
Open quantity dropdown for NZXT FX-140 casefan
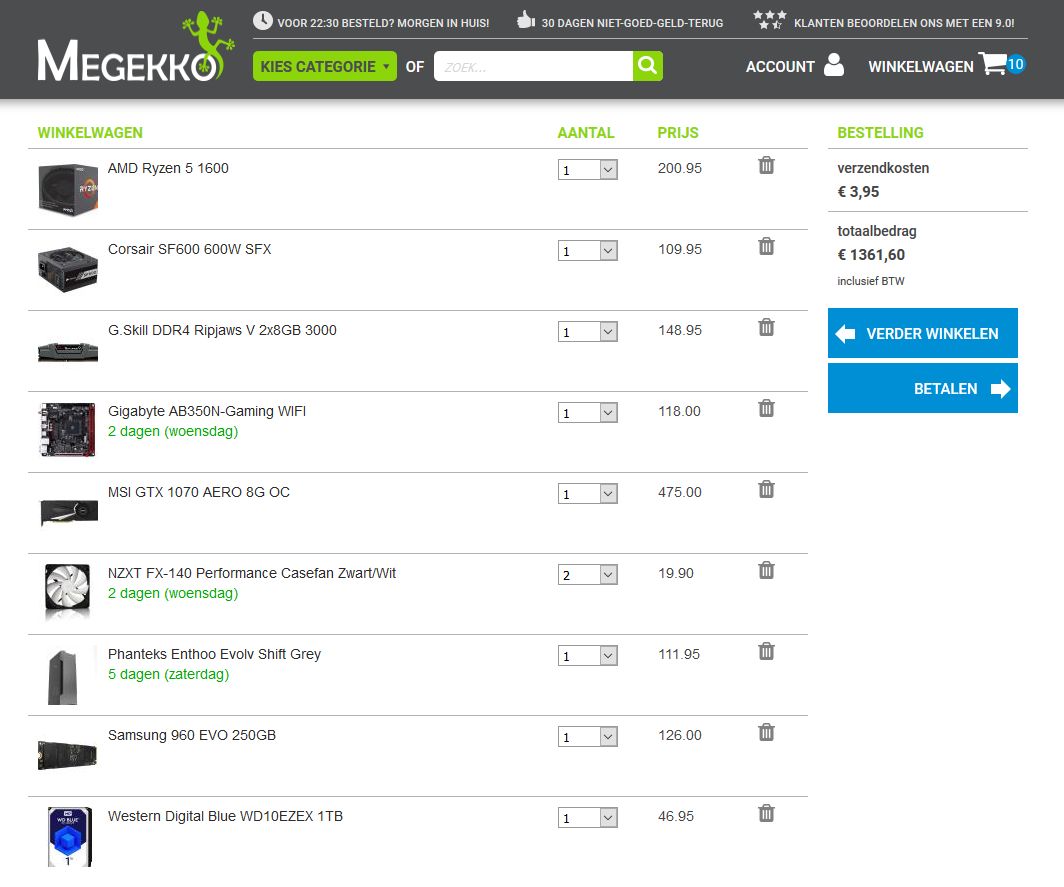pos(588,575)
